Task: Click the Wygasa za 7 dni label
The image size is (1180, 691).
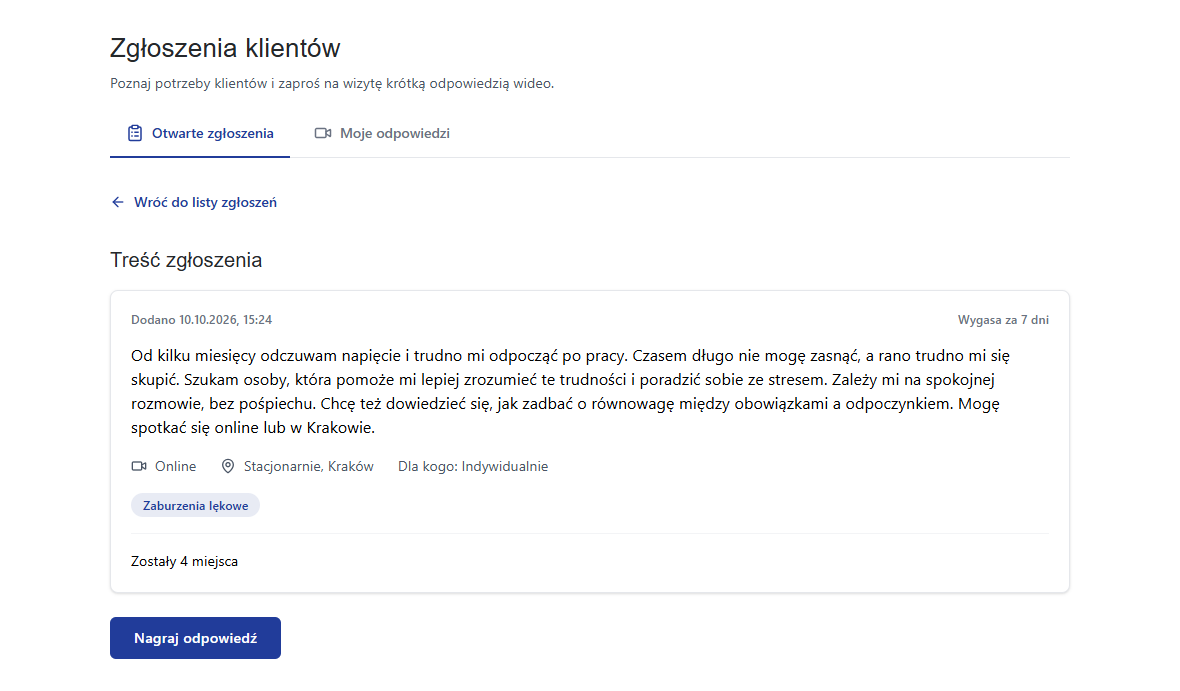Action: (x=1003, y=320)
